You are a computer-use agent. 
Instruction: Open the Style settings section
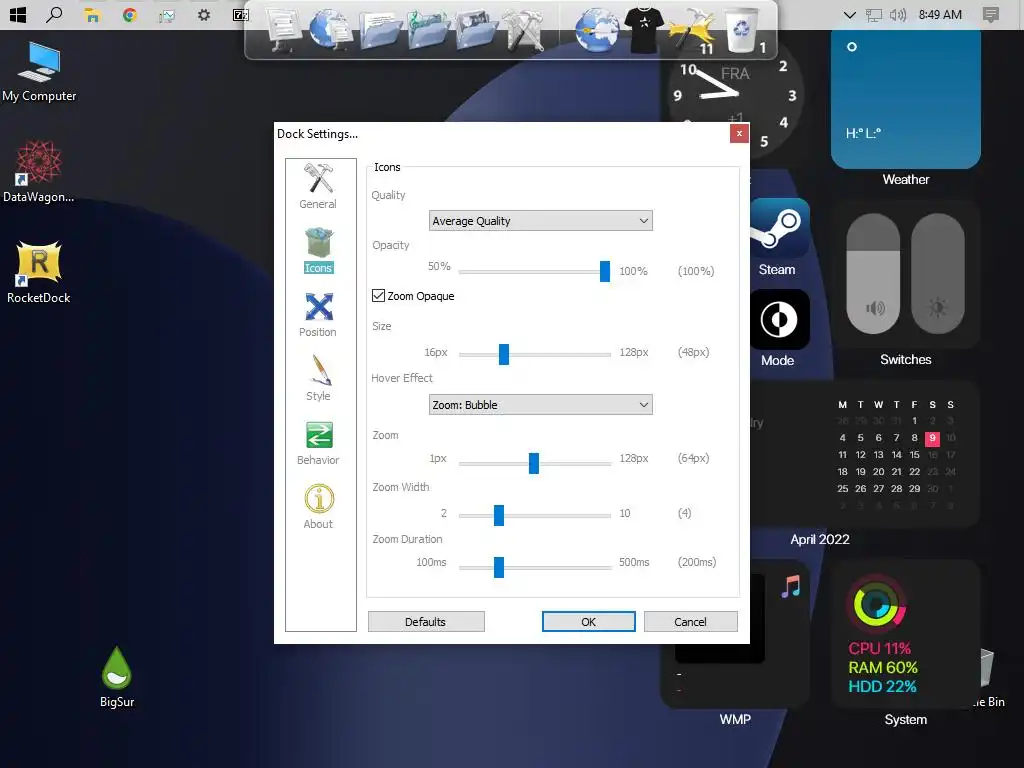pos(318,378)
